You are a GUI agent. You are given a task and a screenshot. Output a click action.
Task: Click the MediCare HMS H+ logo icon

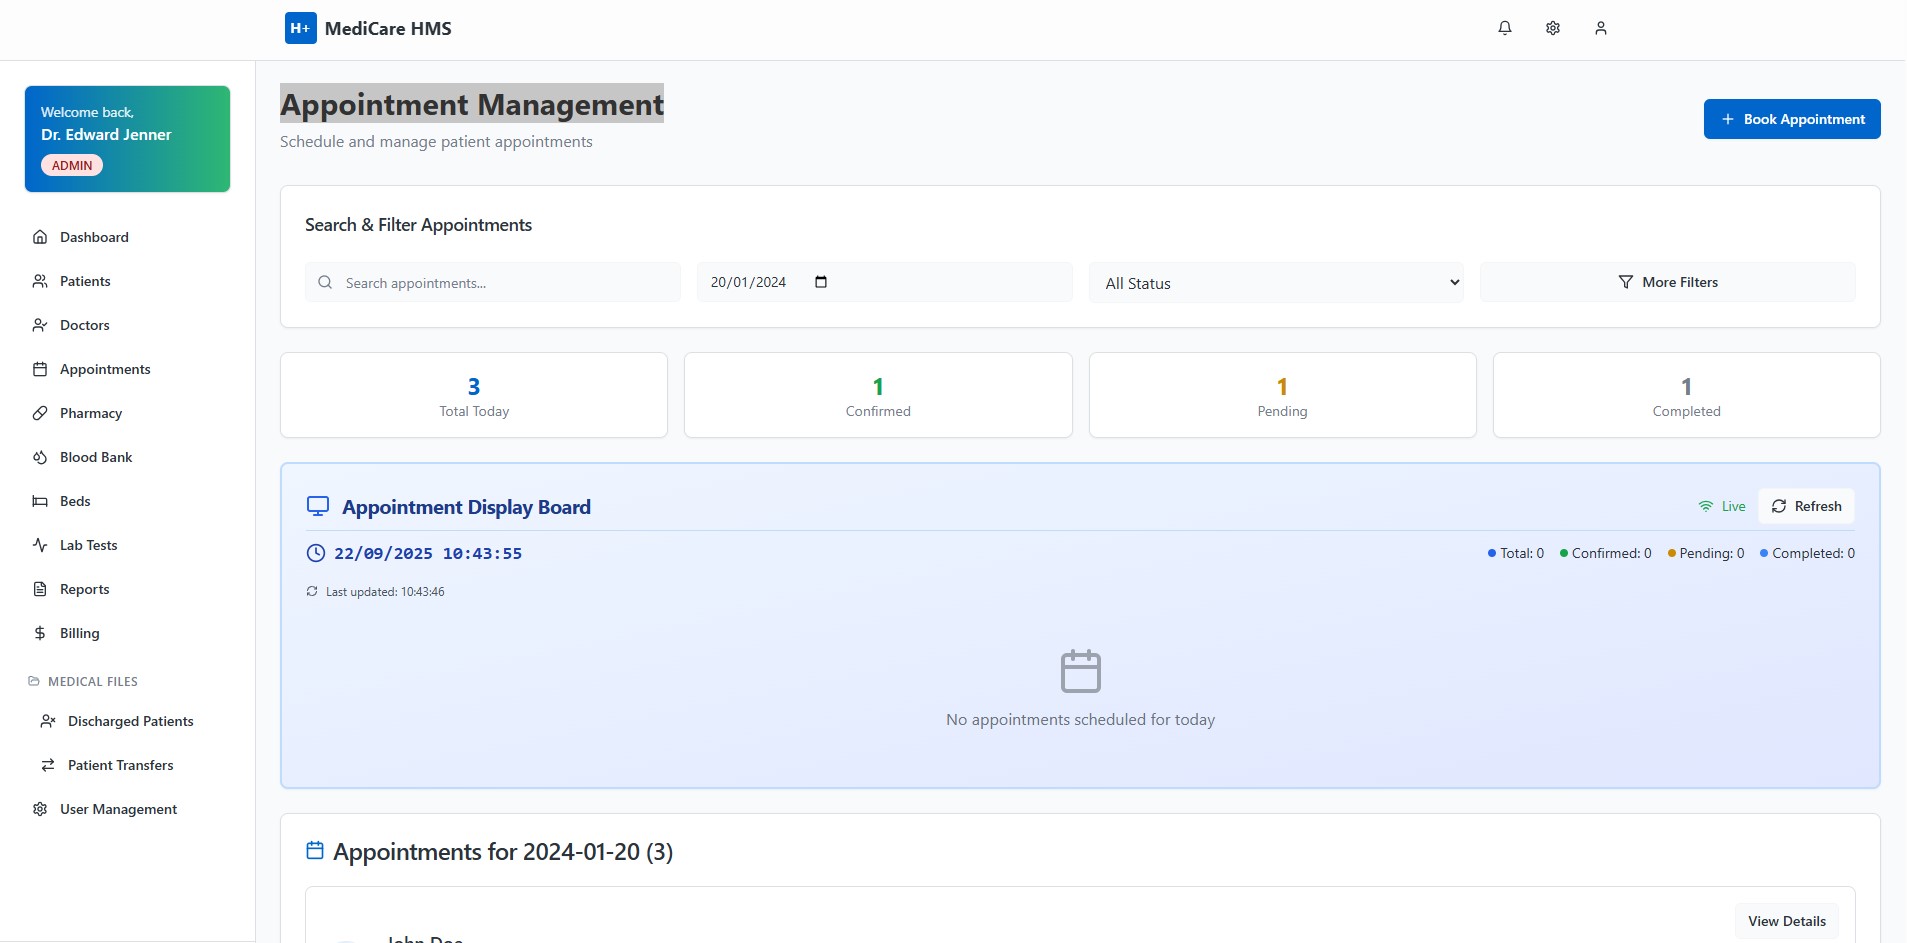300,28
